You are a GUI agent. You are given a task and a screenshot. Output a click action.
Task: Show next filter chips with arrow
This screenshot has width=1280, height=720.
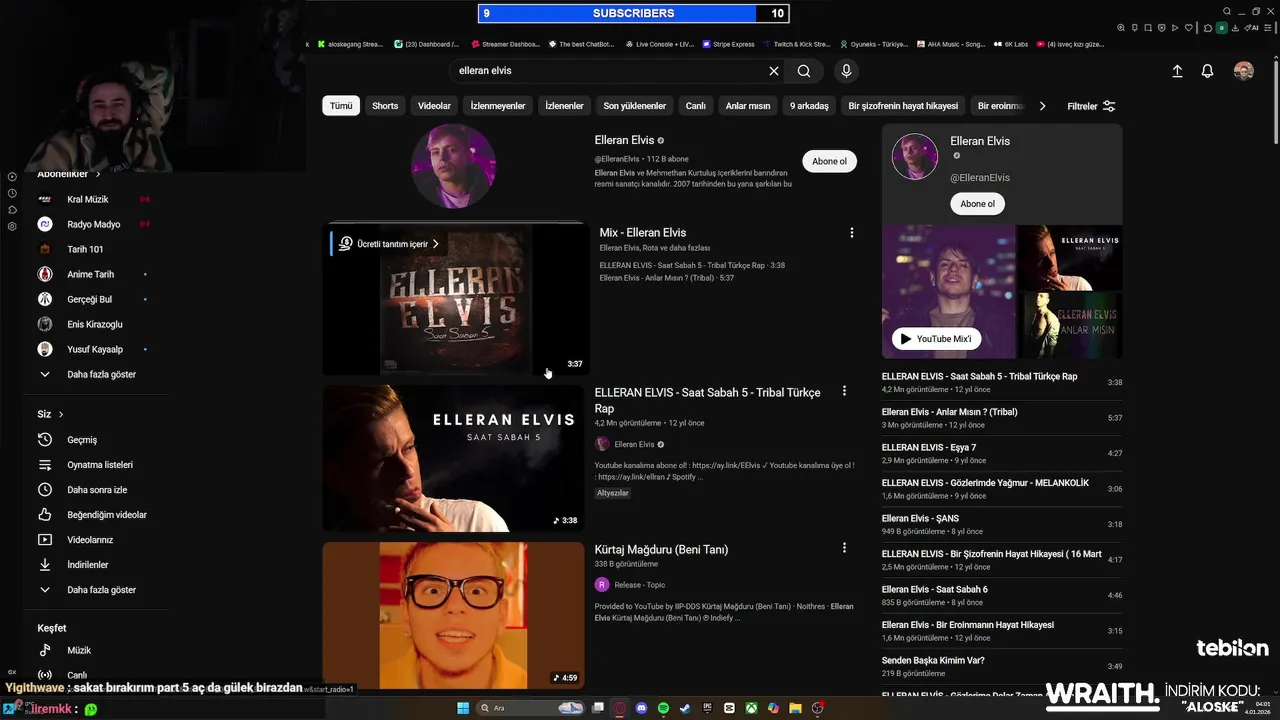1043,106
